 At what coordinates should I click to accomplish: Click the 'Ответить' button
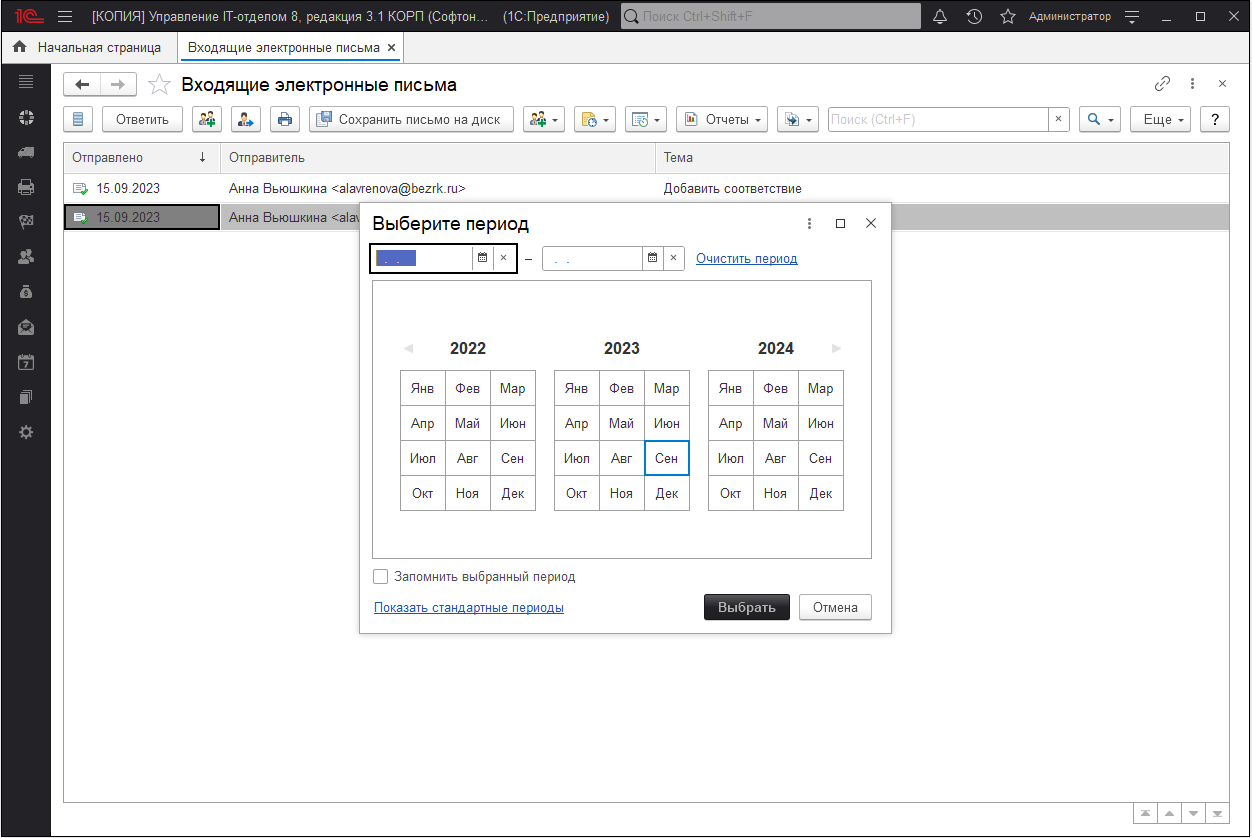pyautogui.click(x=142, y=119)
